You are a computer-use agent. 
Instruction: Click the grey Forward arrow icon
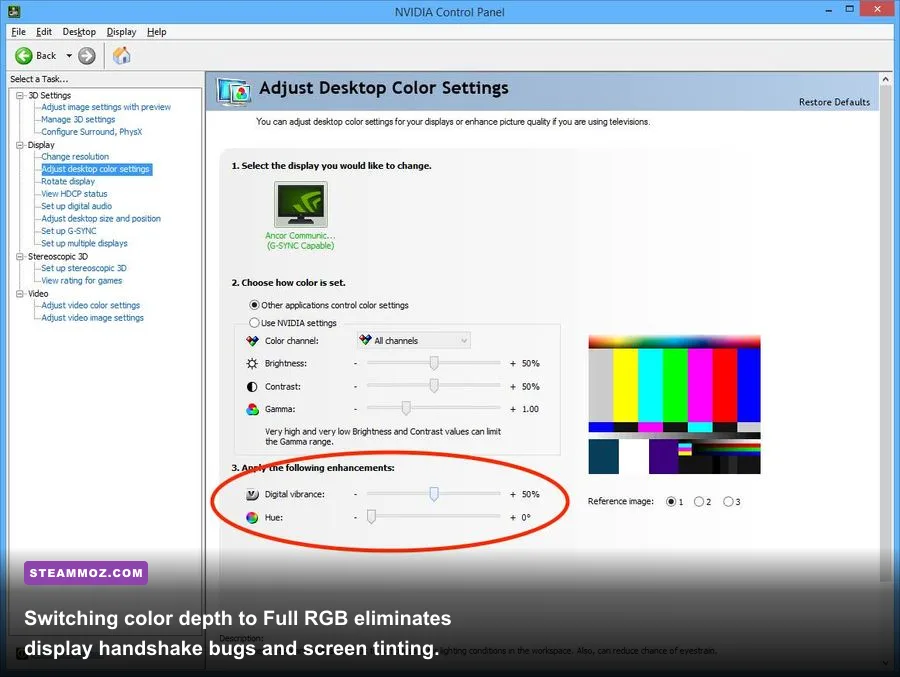click(87, 56)
